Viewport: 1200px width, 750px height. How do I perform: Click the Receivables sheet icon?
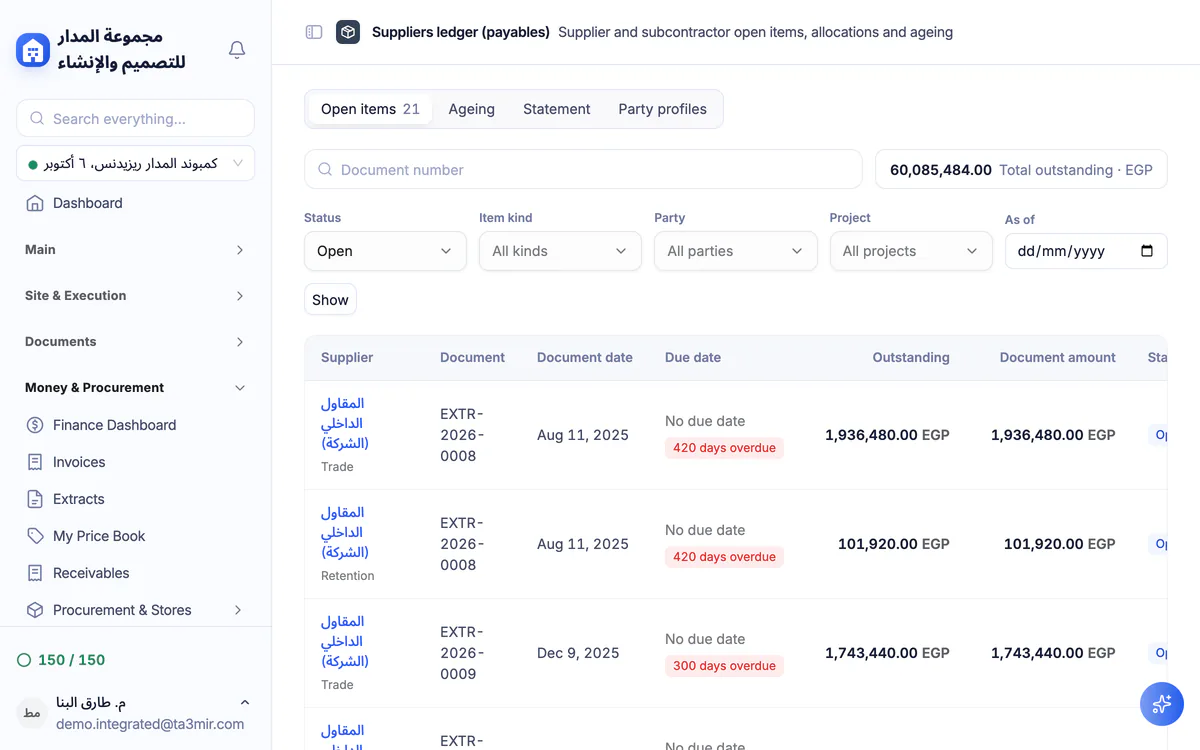35,573
